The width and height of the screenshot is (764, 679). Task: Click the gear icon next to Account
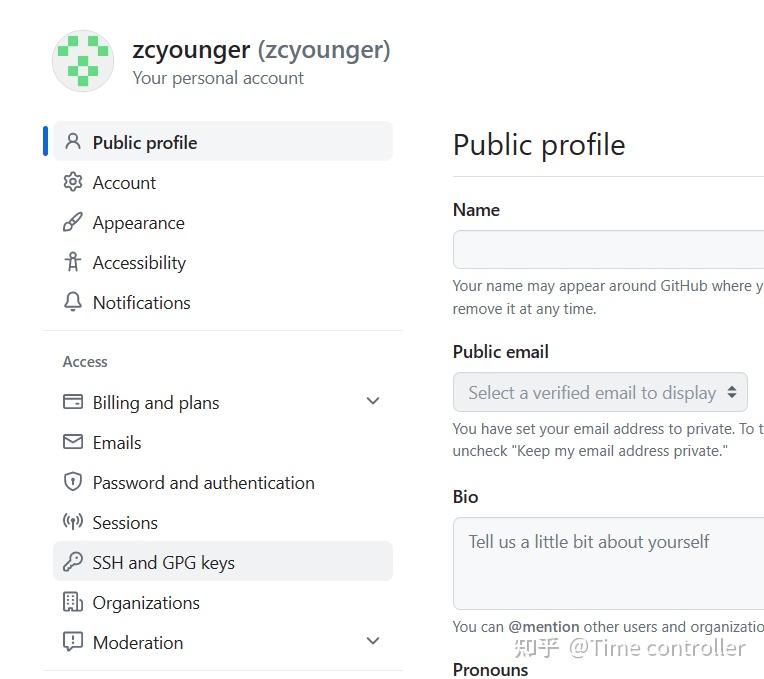[72, 182]
